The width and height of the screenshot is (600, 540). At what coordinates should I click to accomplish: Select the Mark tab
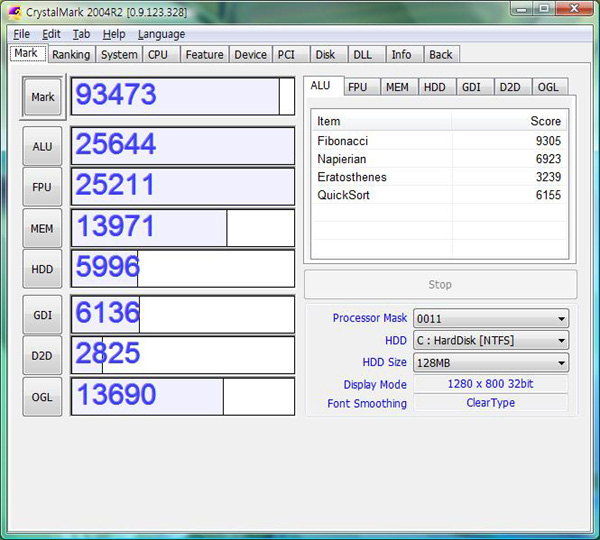pyautogui.click(x=28, y=53)
